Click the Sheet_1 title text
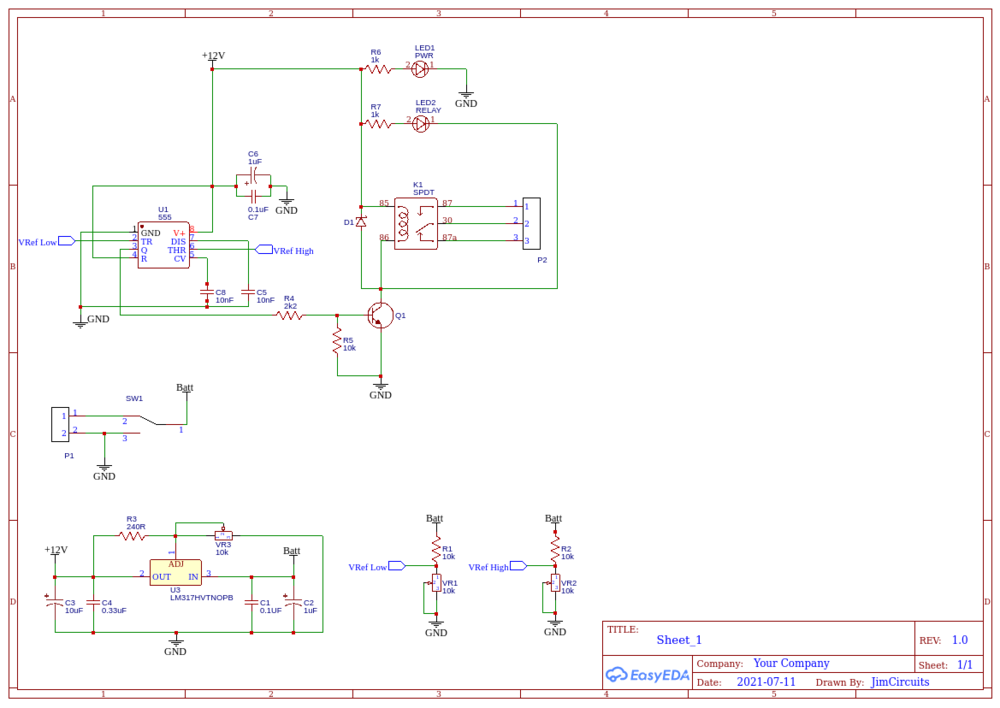This screenshot has height=708, width=1000. click(x=678, y=639)
